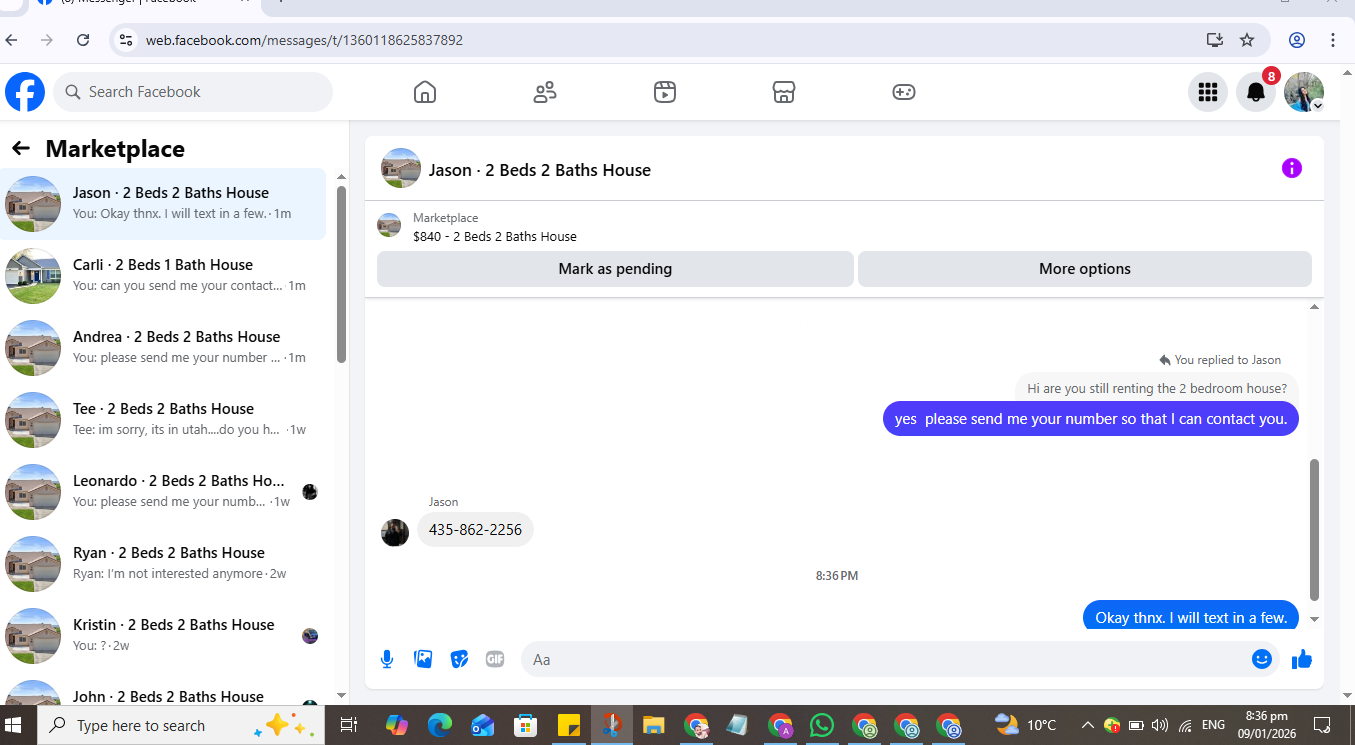Open the Kristin conversation
This screenshot has height=745, width=1355.
pyautogui.click(x=163, y=636)
